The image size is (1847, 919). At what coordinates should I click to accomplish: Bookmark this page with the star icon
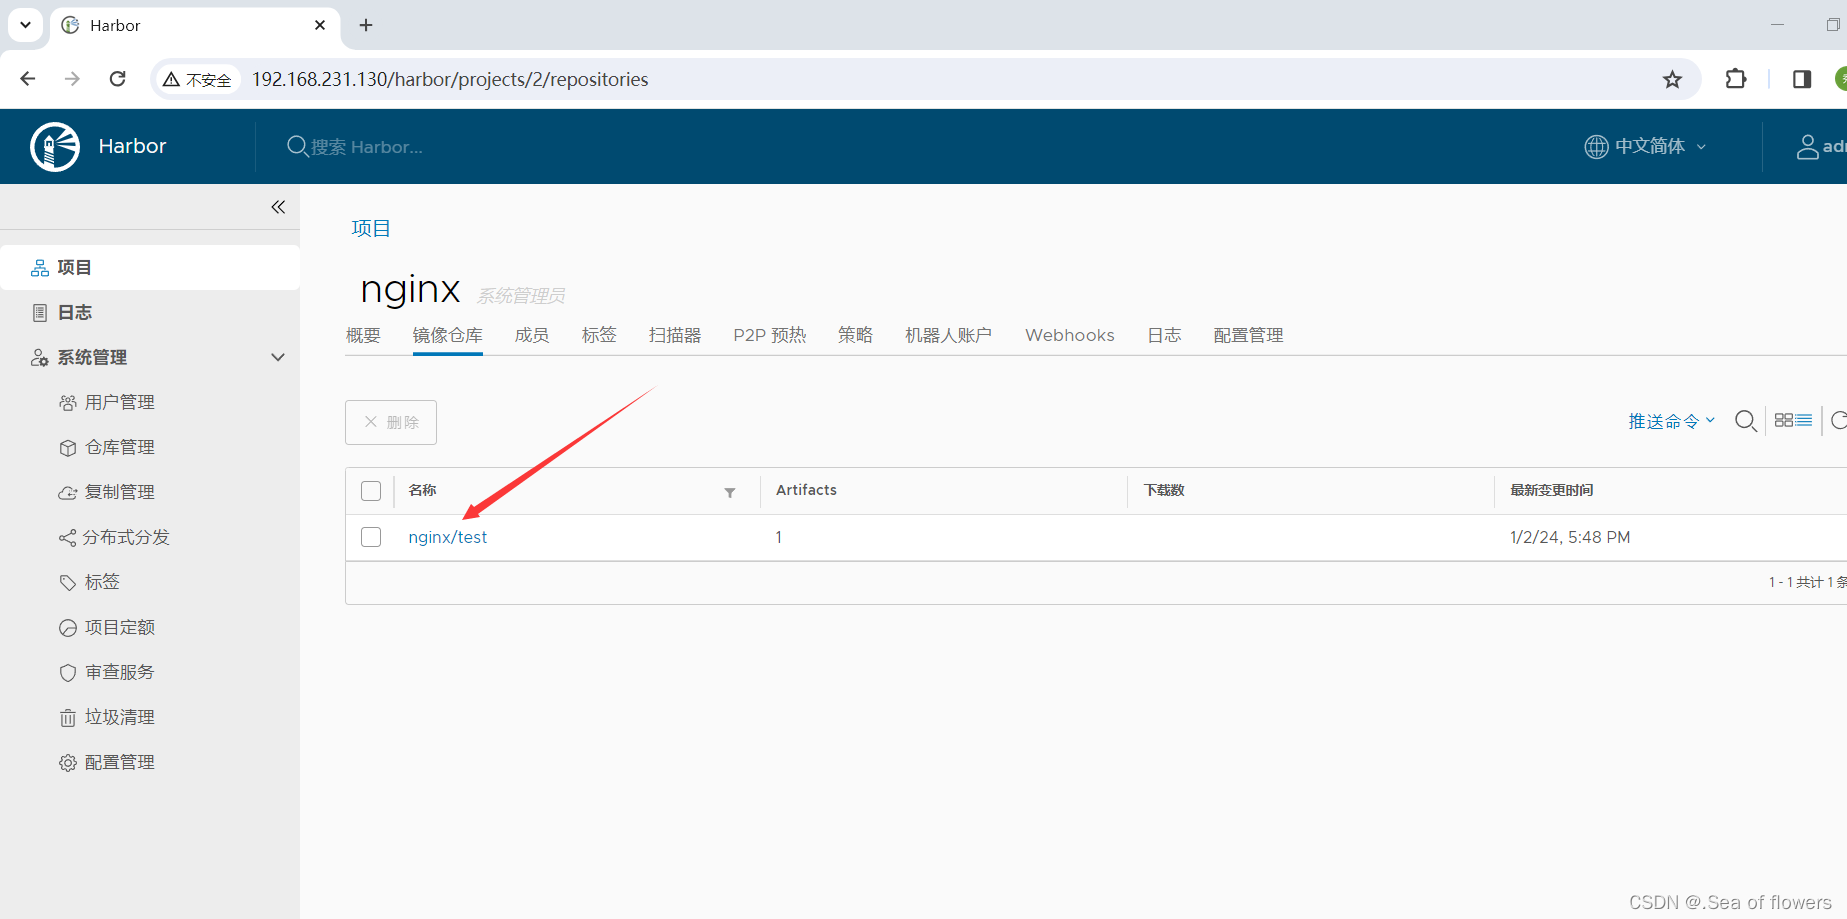(1672, 79)
